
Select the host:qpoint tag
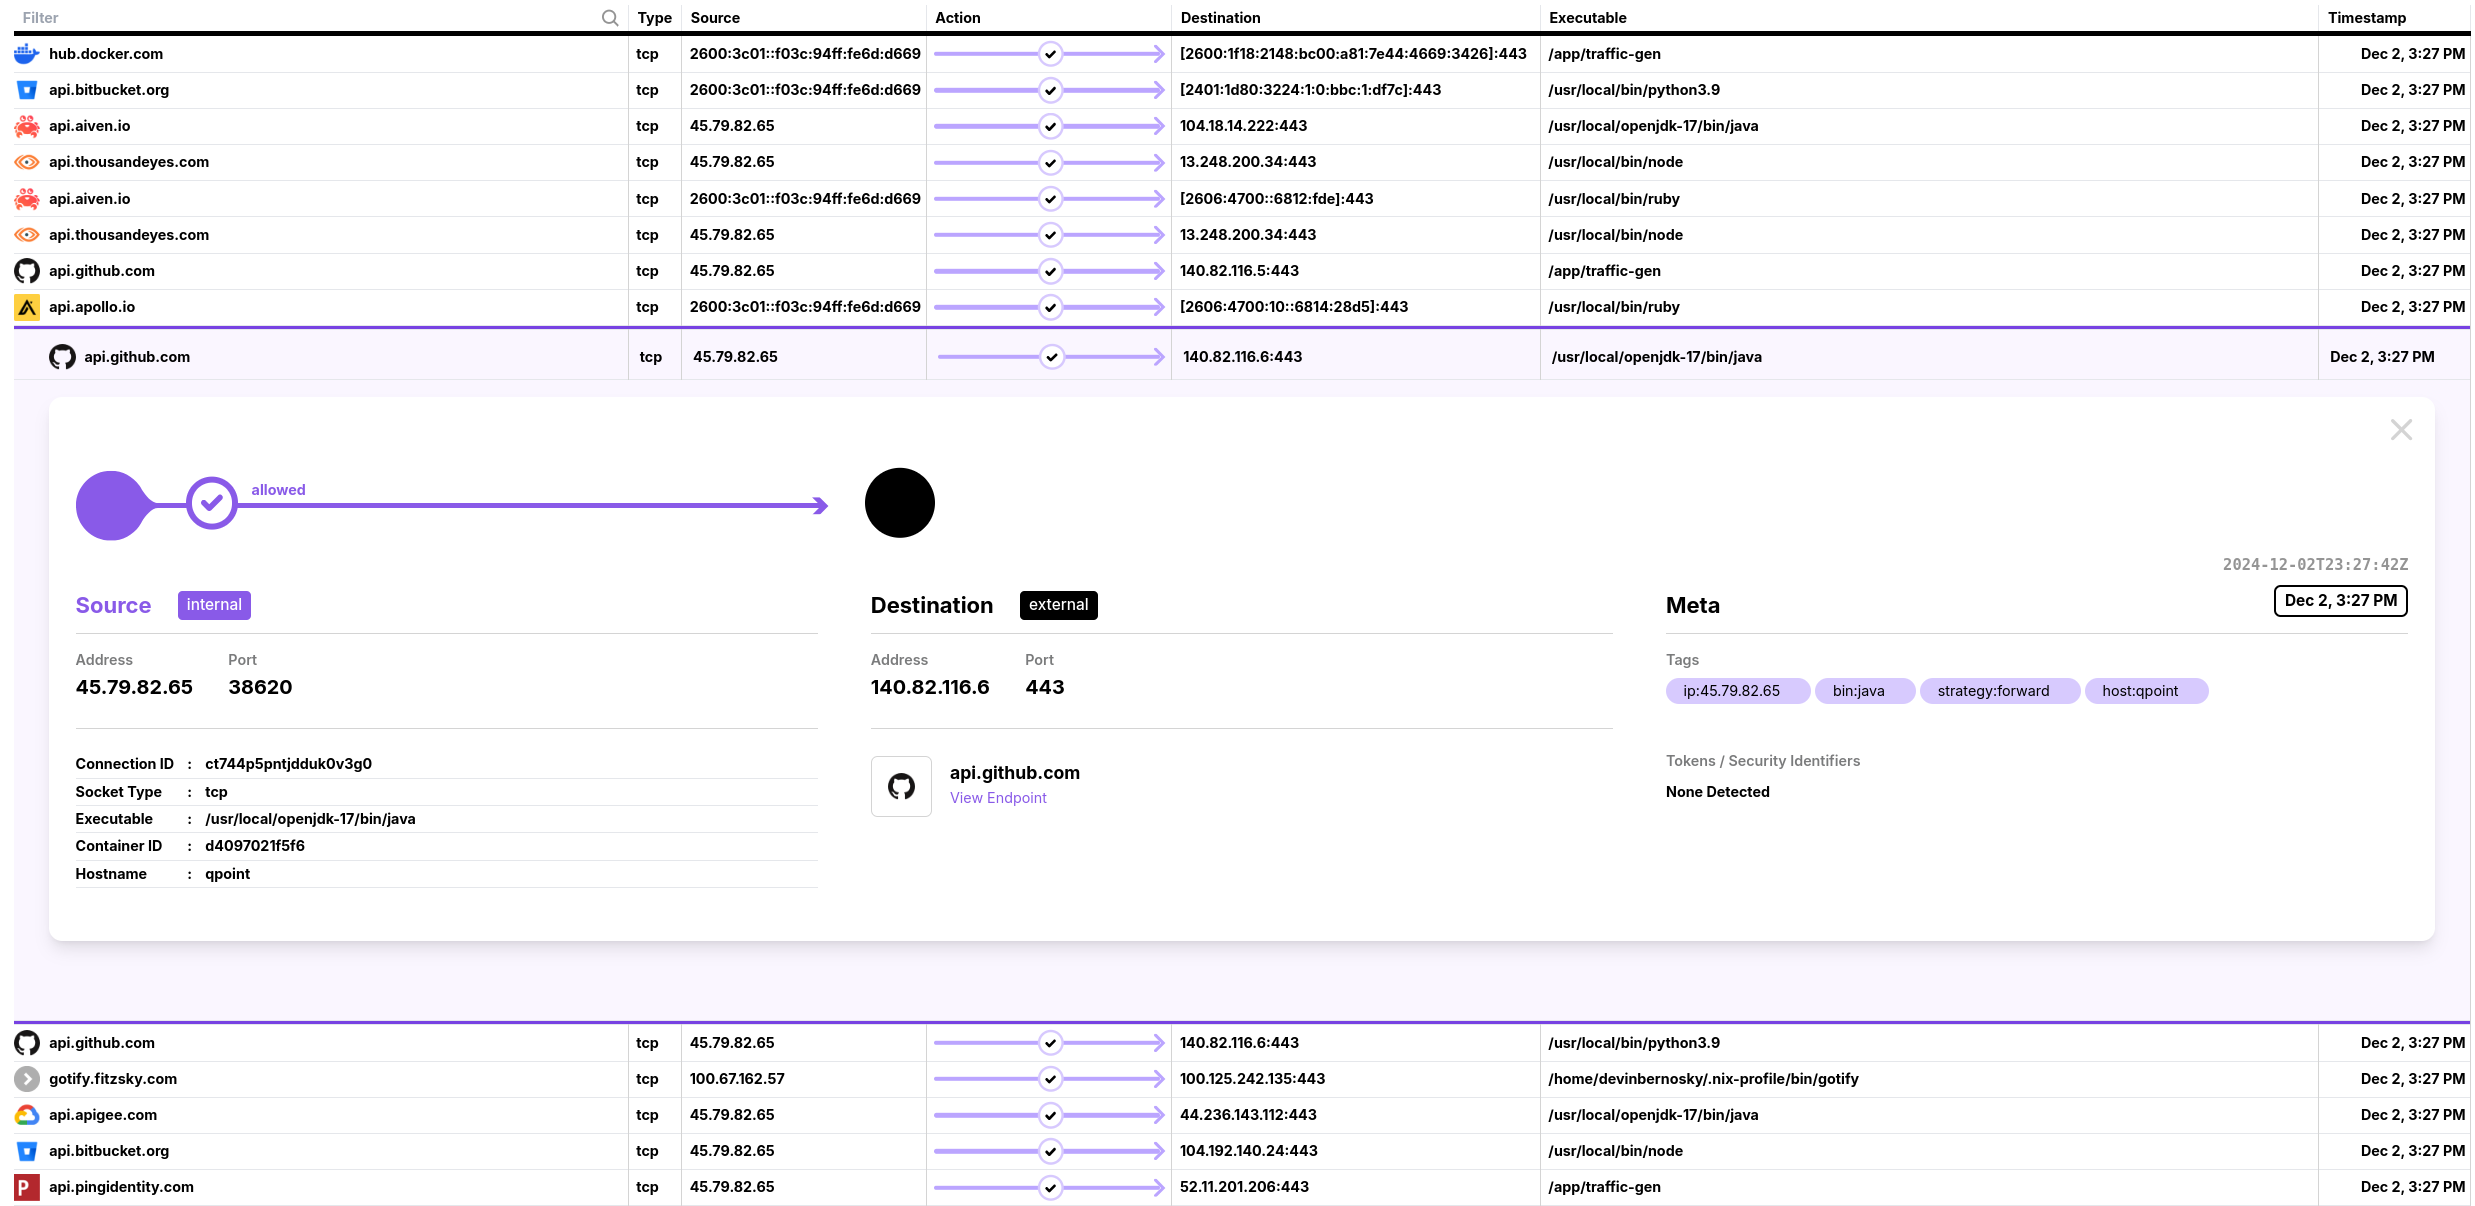[x=2146, y=691]
